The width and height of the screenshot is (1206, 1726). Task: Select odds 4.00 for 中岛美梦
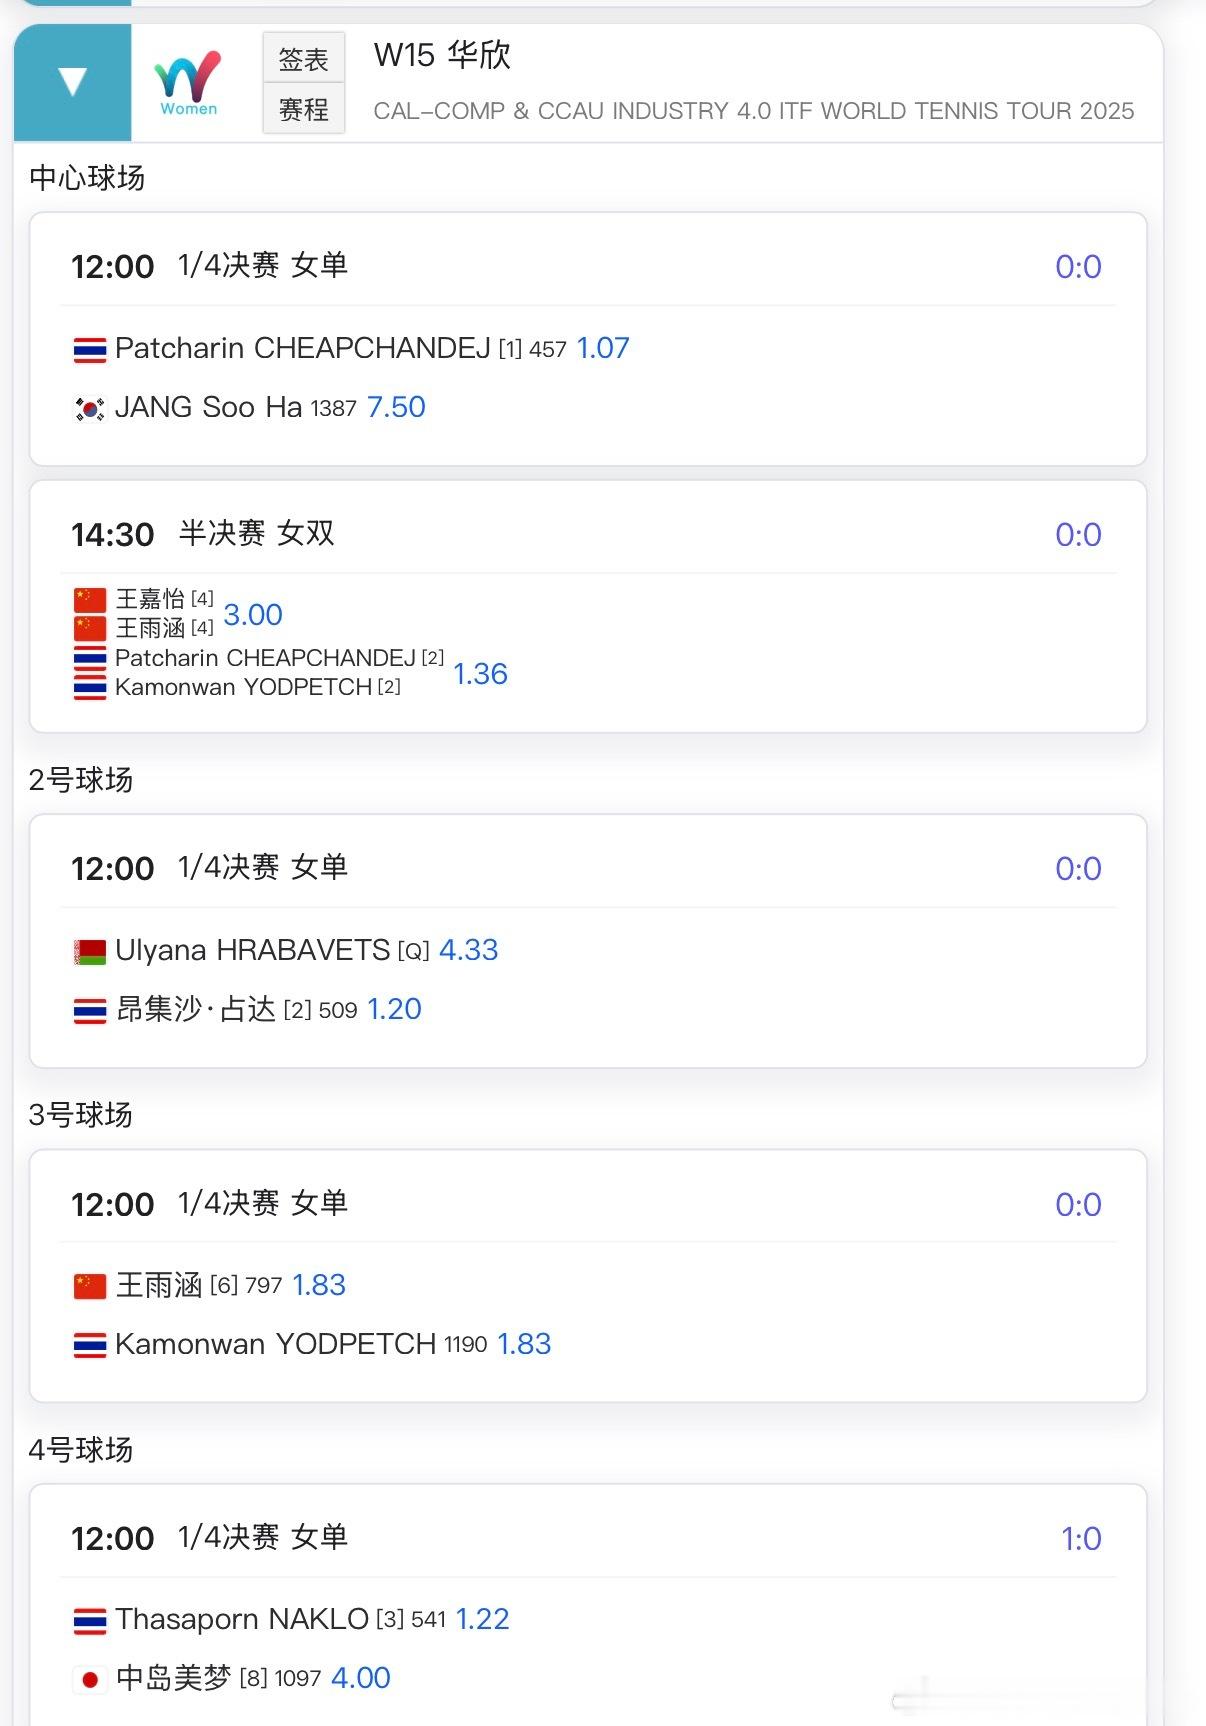(x=360, y=1678)
